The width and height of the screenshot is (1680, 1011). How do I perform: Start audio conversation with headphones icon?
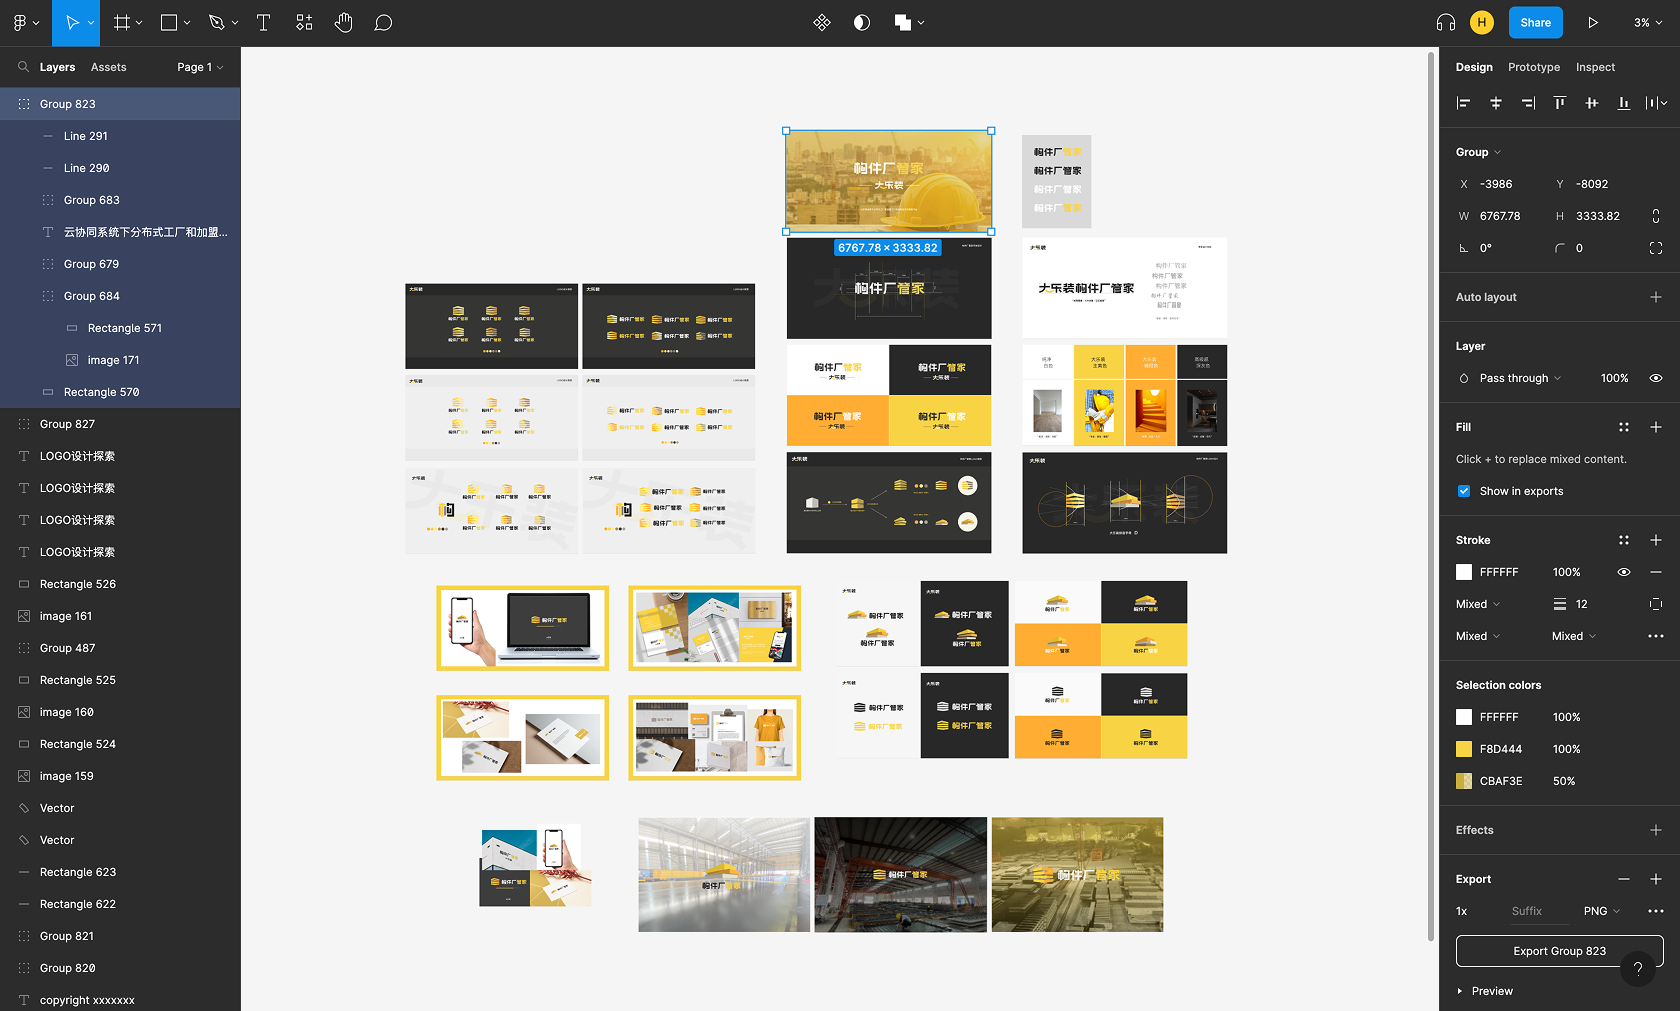pos(1445,23)
